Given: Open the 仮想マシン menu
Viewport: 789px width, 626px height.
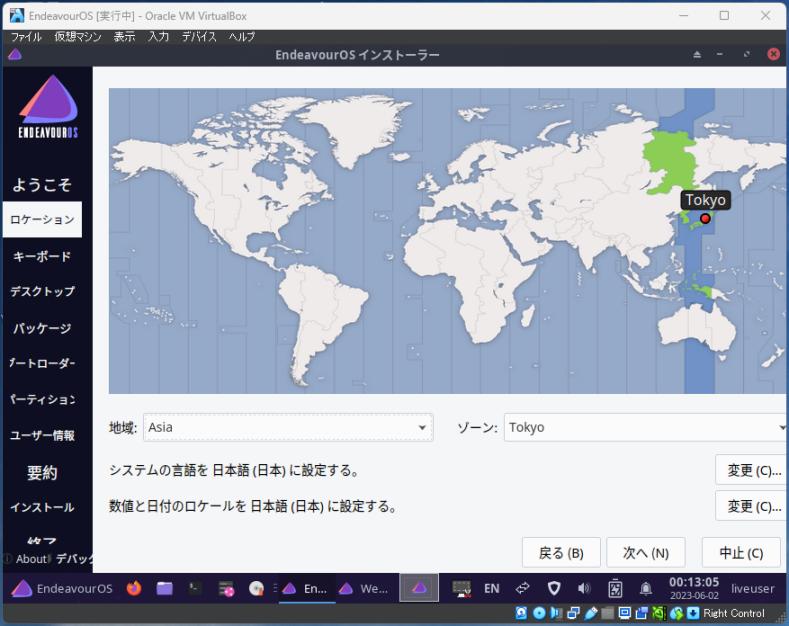Looking at the screenshot, I should click(x=77, y=37).
